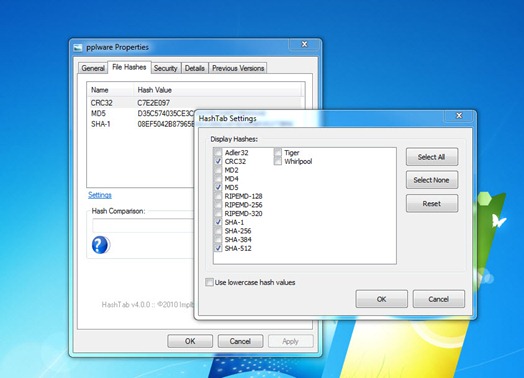Open the Details tab
Screen dimensions: 524x378
pyautogui.click(x=194, y=68)
